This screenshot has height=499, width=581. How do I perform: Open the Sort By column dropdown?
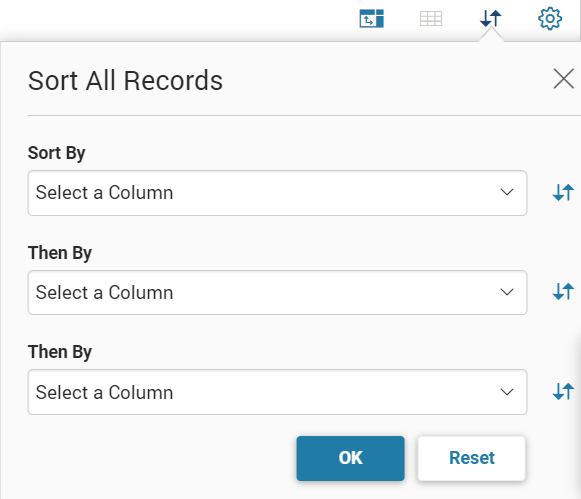click(x=278, y=193)
